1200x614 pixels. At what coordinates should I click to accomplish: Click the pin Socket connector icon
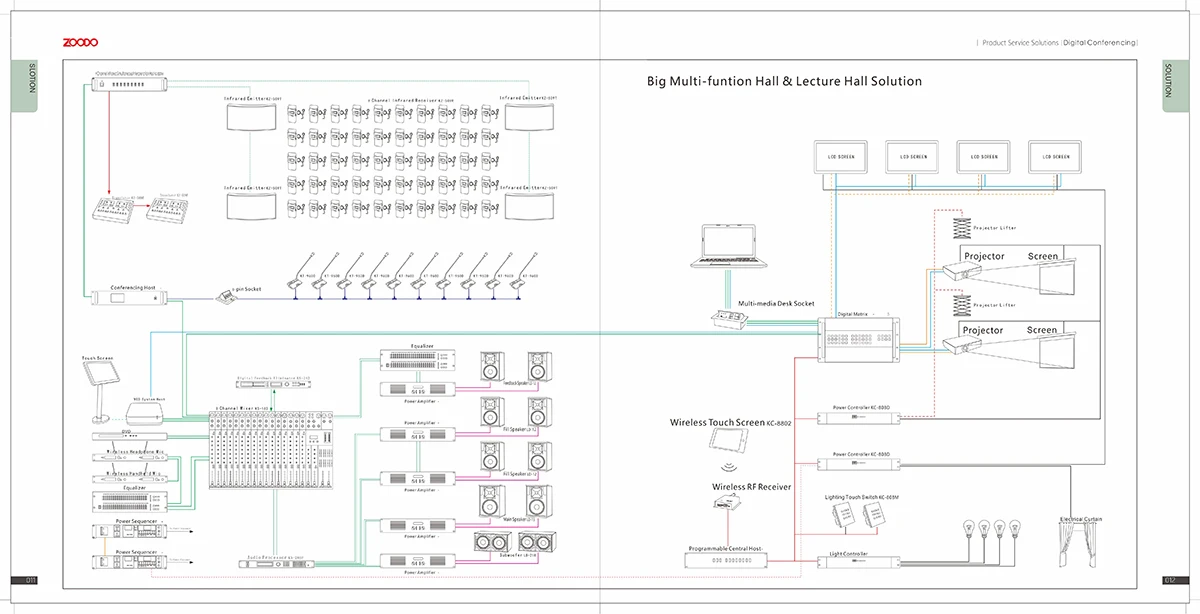tap(229, 297)
